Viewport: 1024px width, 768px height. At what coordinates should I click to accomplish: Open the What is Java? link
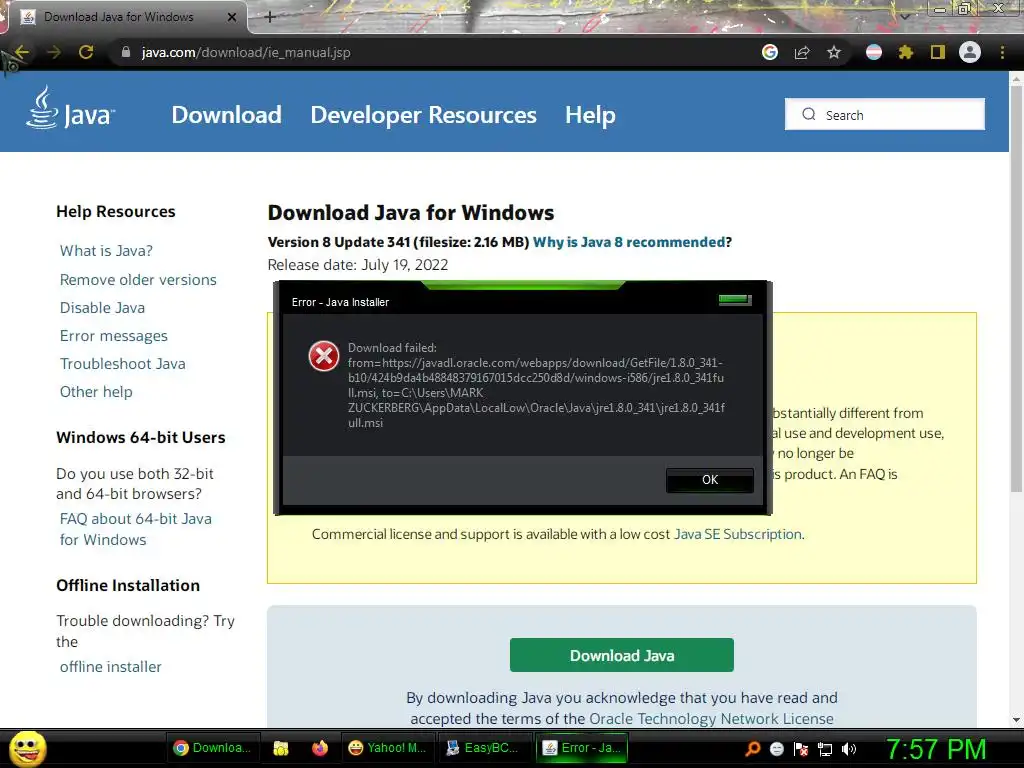coord(106,251)
